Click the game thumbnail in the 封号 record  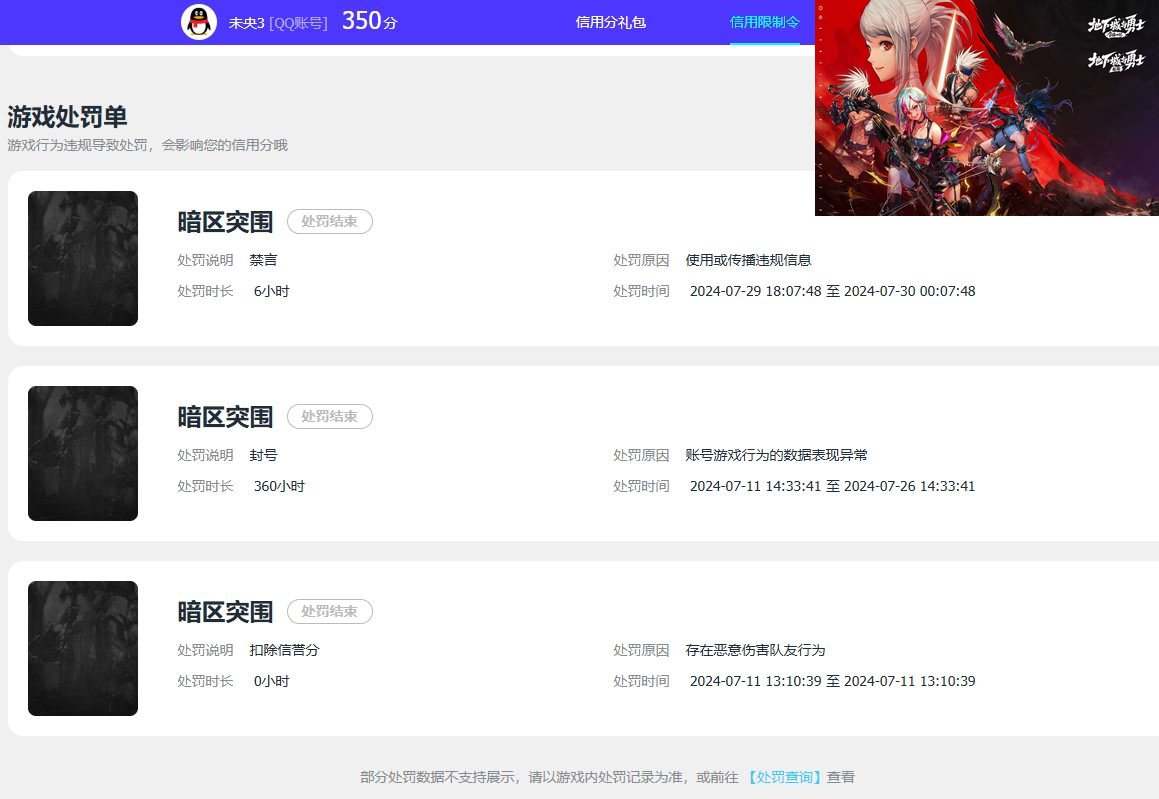click(x=83, y=453)
